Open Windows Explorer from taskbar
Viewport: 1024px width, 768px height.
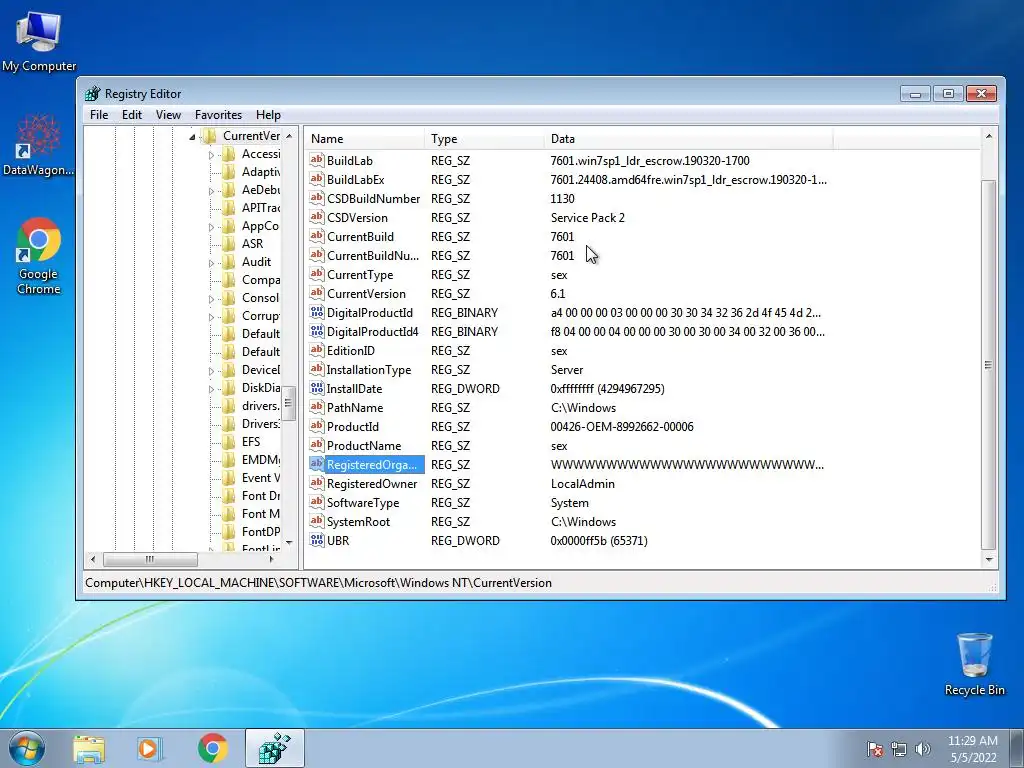(x=89, y=749)
